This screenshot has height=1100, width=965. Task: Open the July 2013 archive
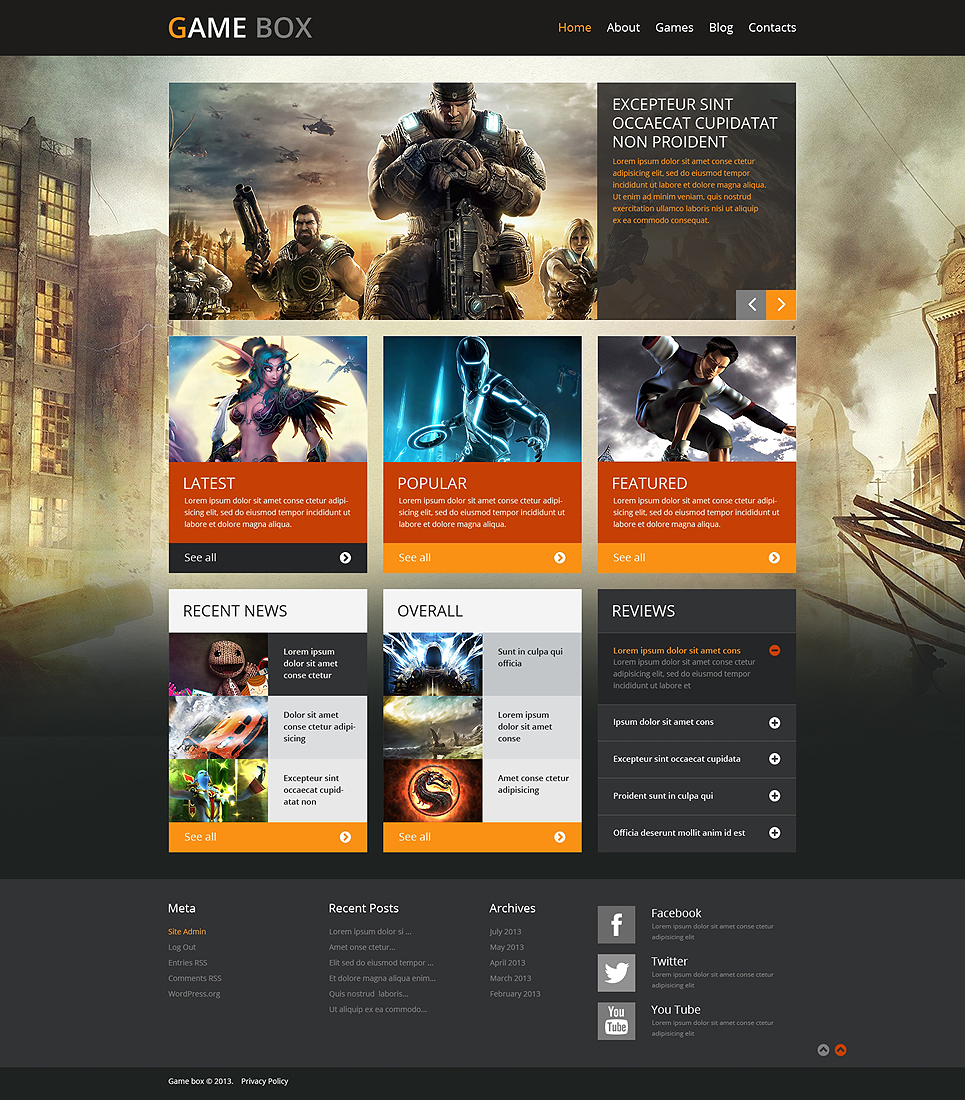(506, 932)
